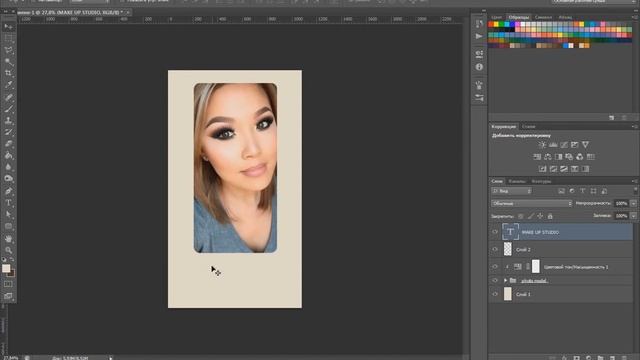
Task: Hide the Hue/Saturation adjustment layer
Action: pos(495,267)
